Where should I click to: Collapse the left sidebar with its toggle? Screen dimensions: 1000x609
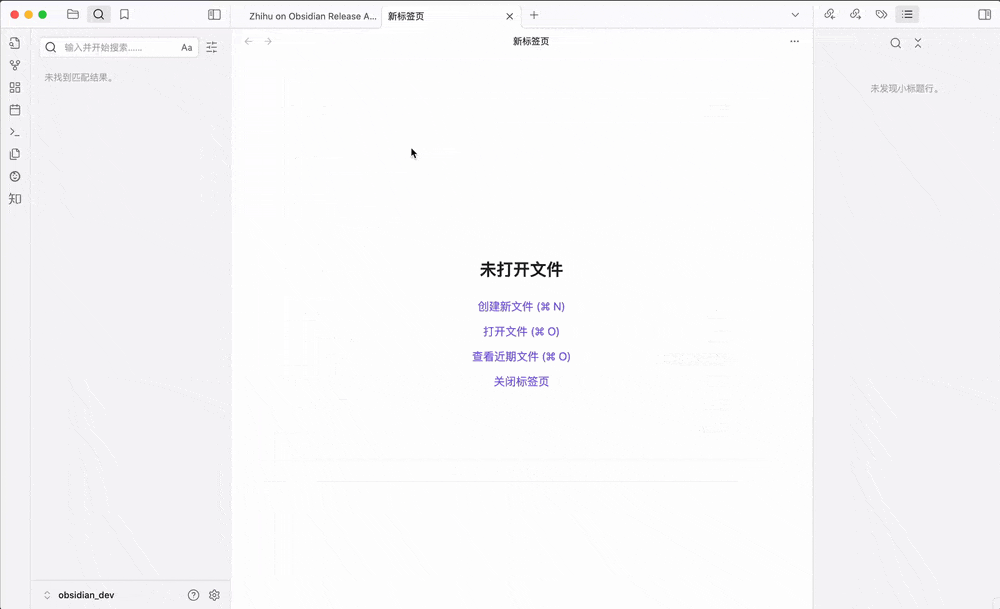tap(213, 14)
